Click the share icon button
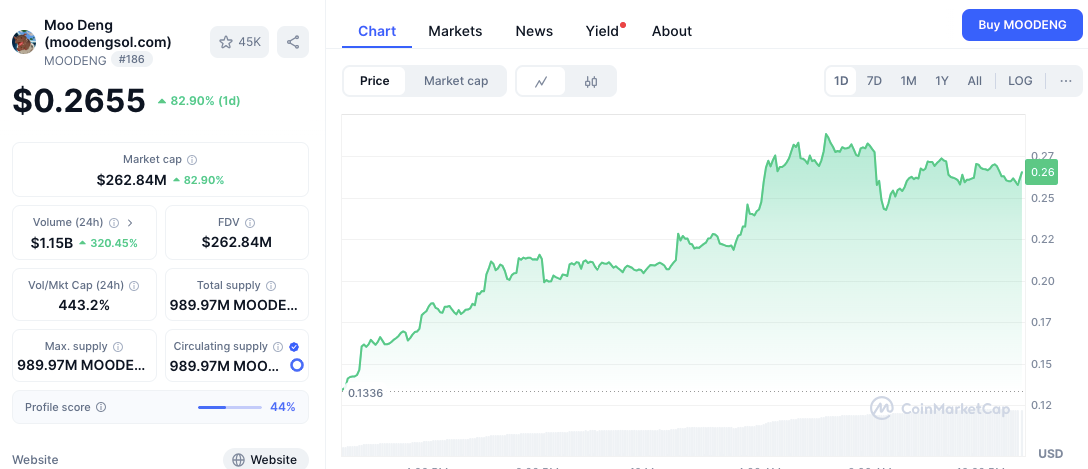This screenshot has width=1088, height=469. click(x=293, y=42)
